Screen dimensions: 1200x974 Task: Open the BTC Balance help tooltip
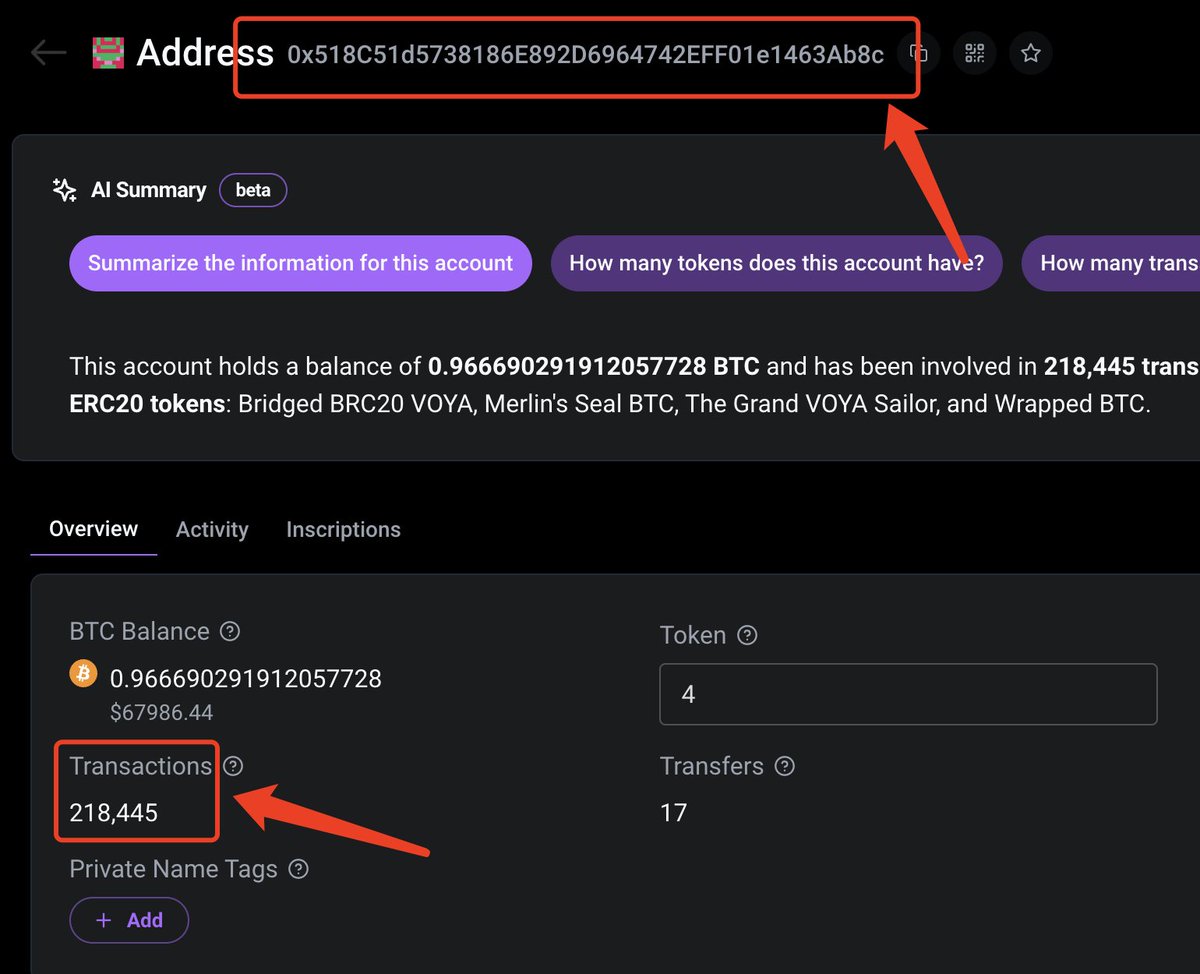click(x=229, y=631)
